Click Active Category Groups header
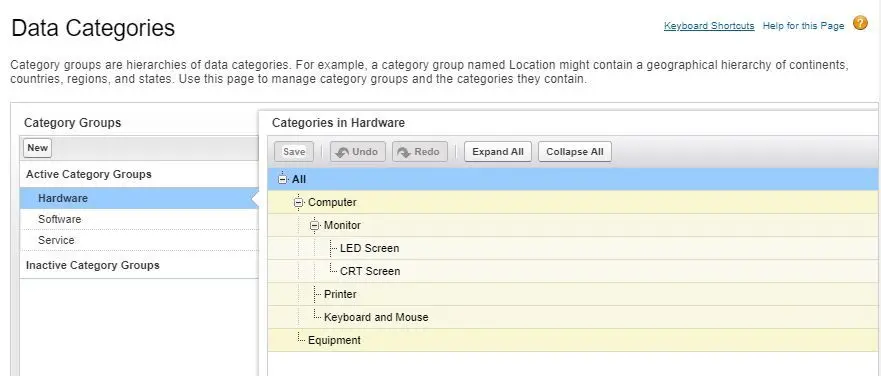 pyautogui.click(x=89, y=174)
